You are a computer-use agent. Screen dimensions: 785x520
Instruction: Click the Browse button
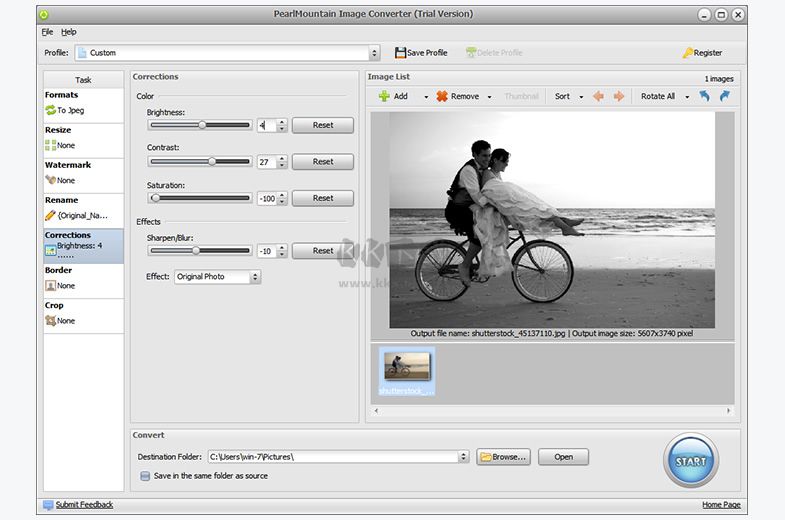(x=503, y=457)
